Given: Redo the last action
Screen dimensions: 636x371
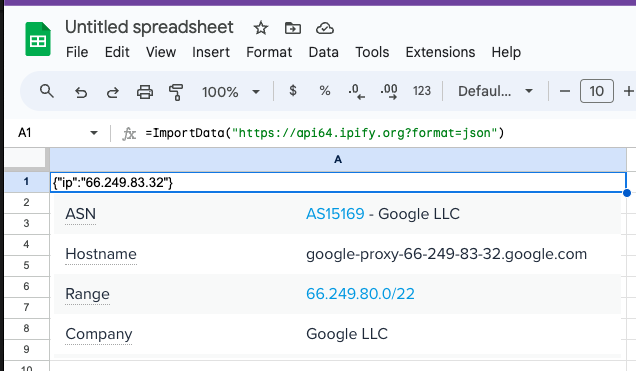Looking at the screenshot, I should point(112,92).
